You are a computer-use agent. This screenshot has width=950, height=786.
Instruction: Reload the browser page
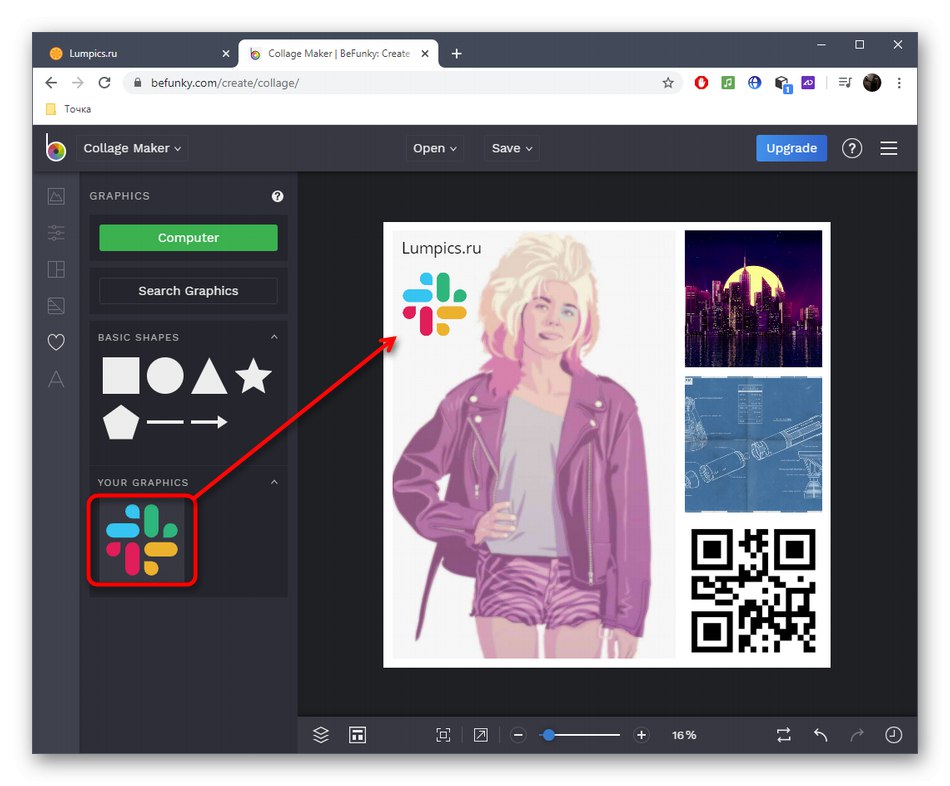point(104,82)
